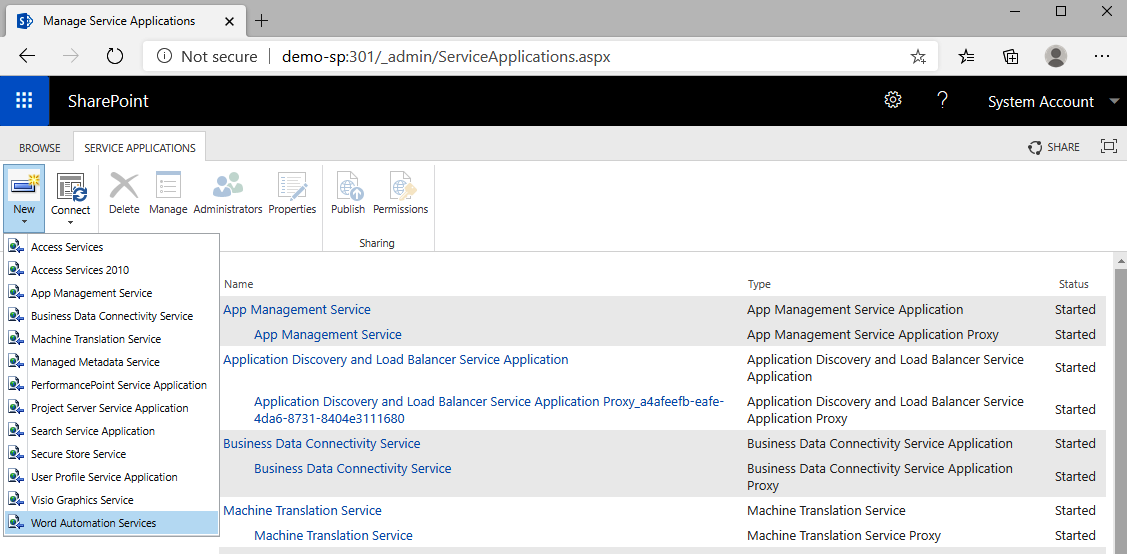Close the Manage Service Applications tab
1127x554 pixels.
point(229,21)
